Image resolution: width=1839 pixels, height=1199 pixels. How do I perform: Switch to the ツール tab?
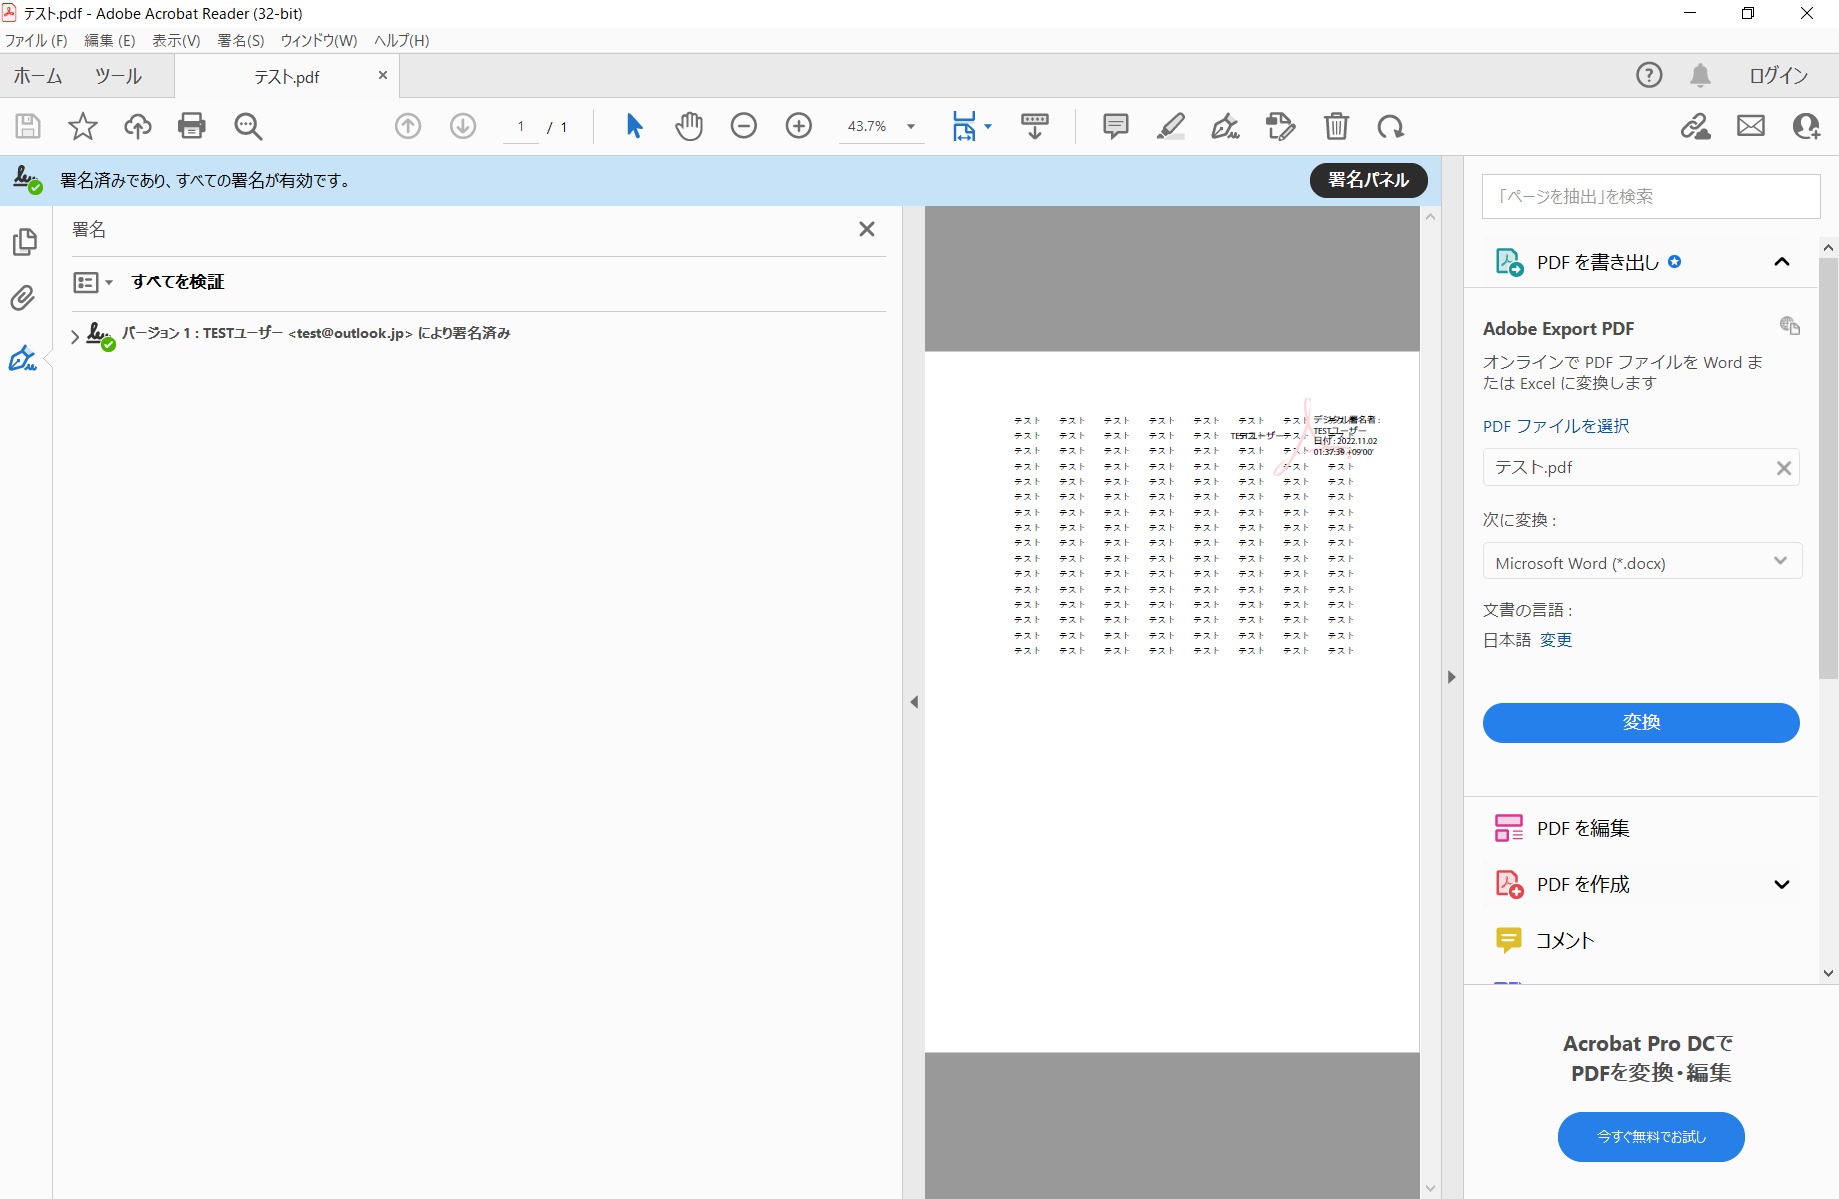(x=118, y=76)
